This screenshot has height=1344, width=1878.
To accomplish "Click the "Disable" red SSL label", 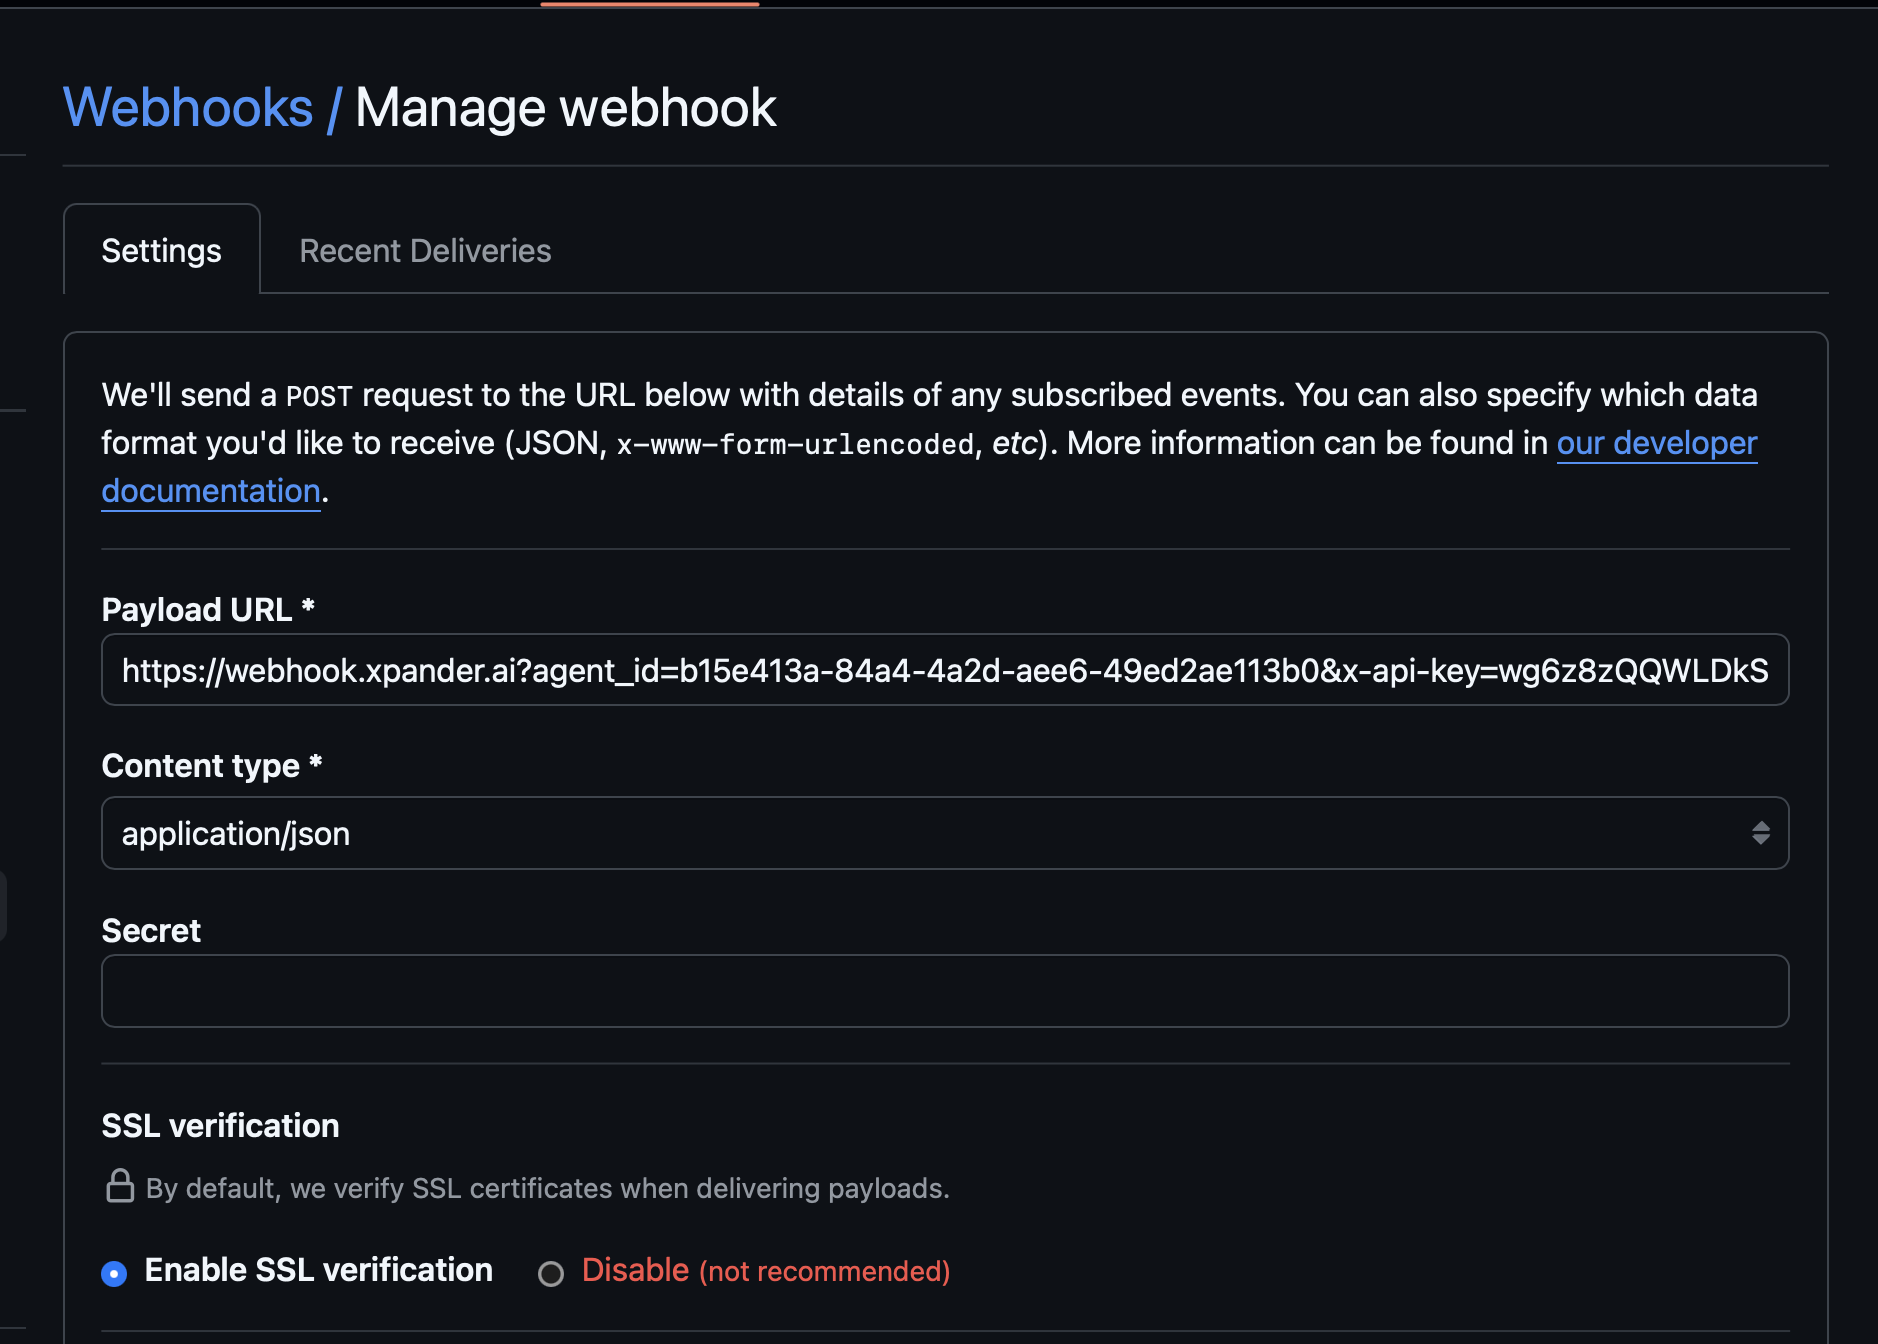I will coord(634,1270).
